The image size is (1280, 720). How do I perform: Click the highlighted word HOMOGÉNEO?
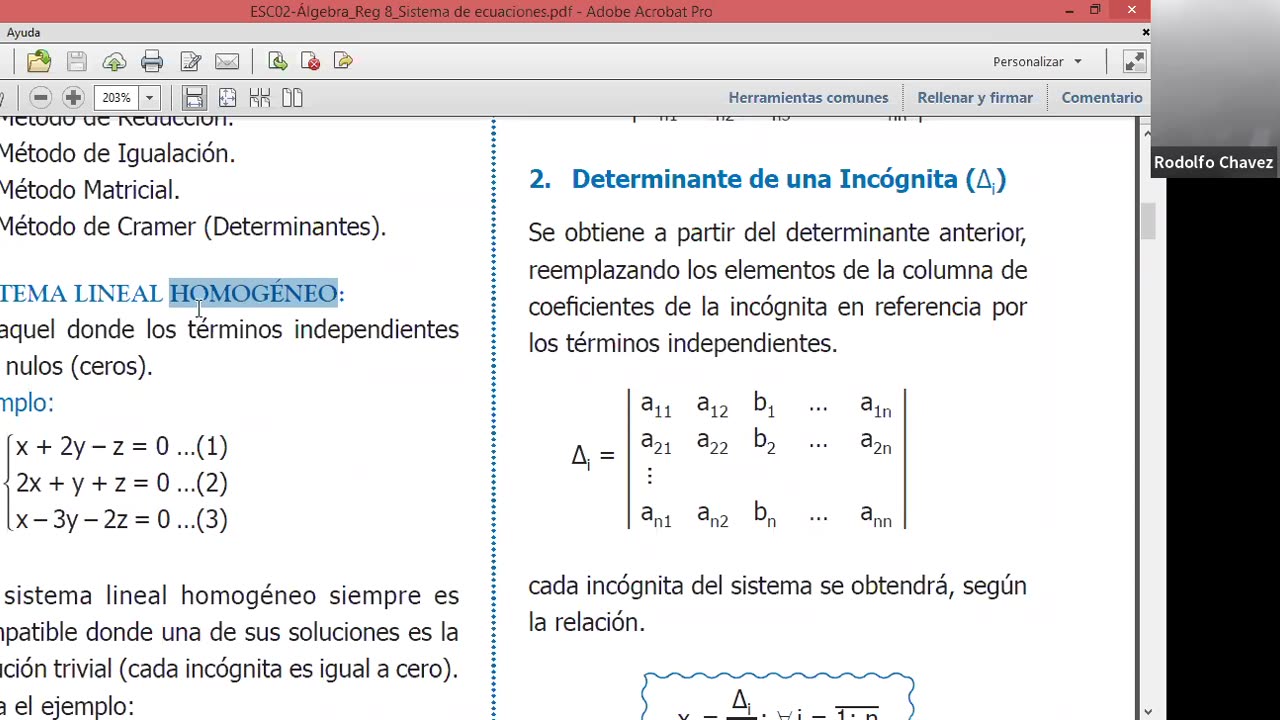pyautogui.click(x=254, y=293)
